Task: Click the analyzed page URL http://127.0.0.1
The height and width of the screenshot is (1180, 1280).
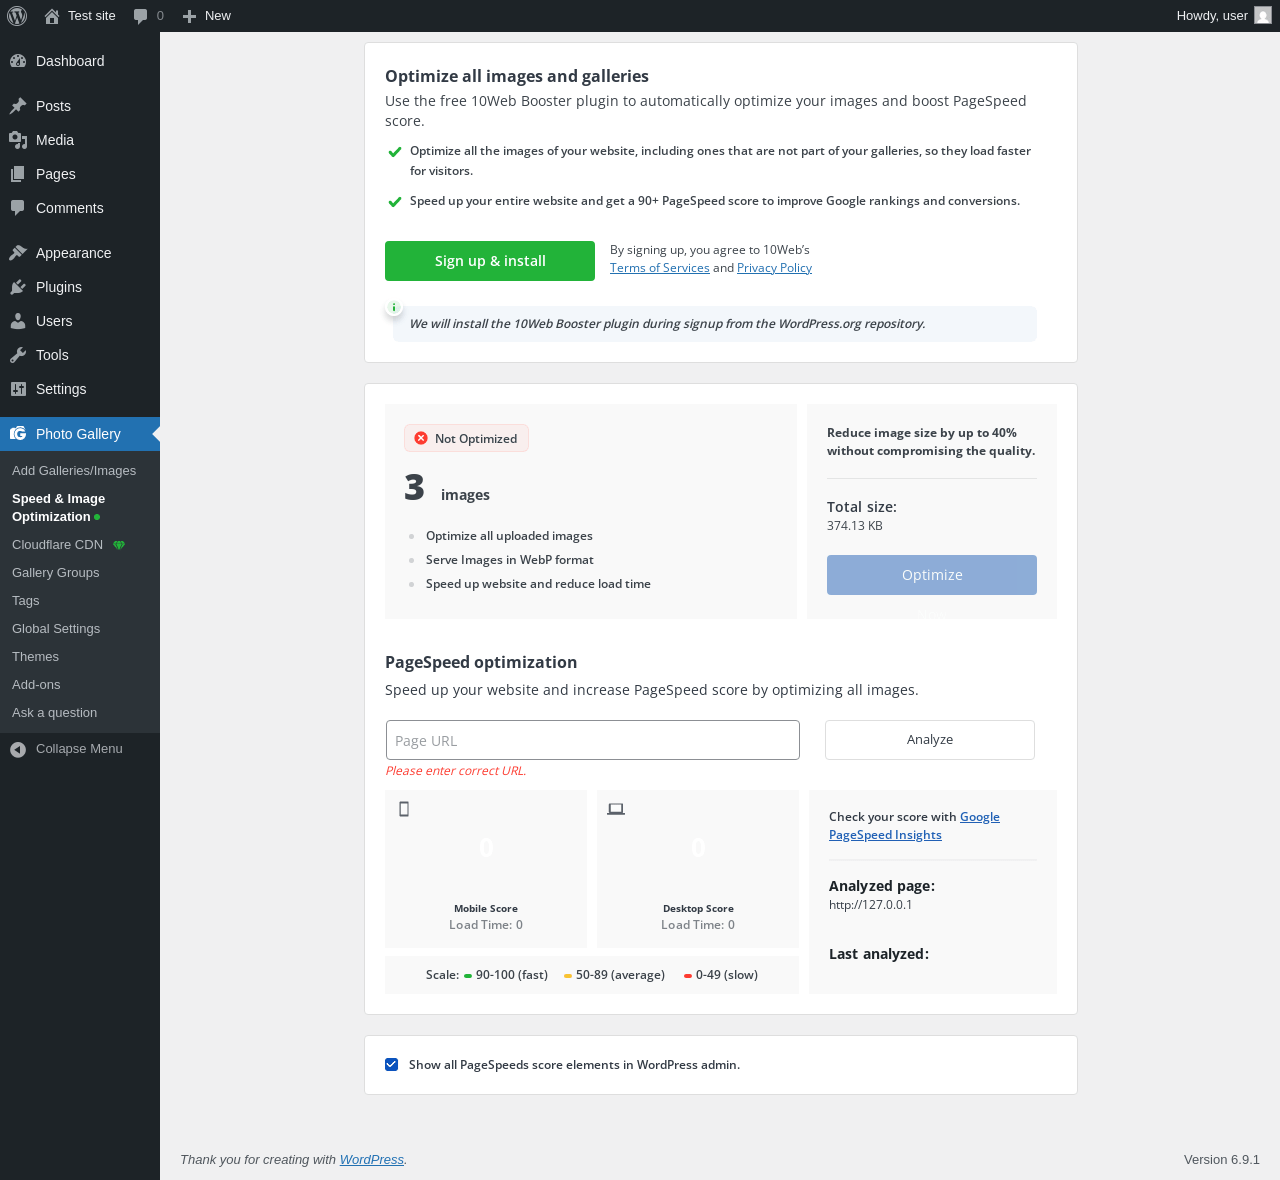Action: [870, 905]
